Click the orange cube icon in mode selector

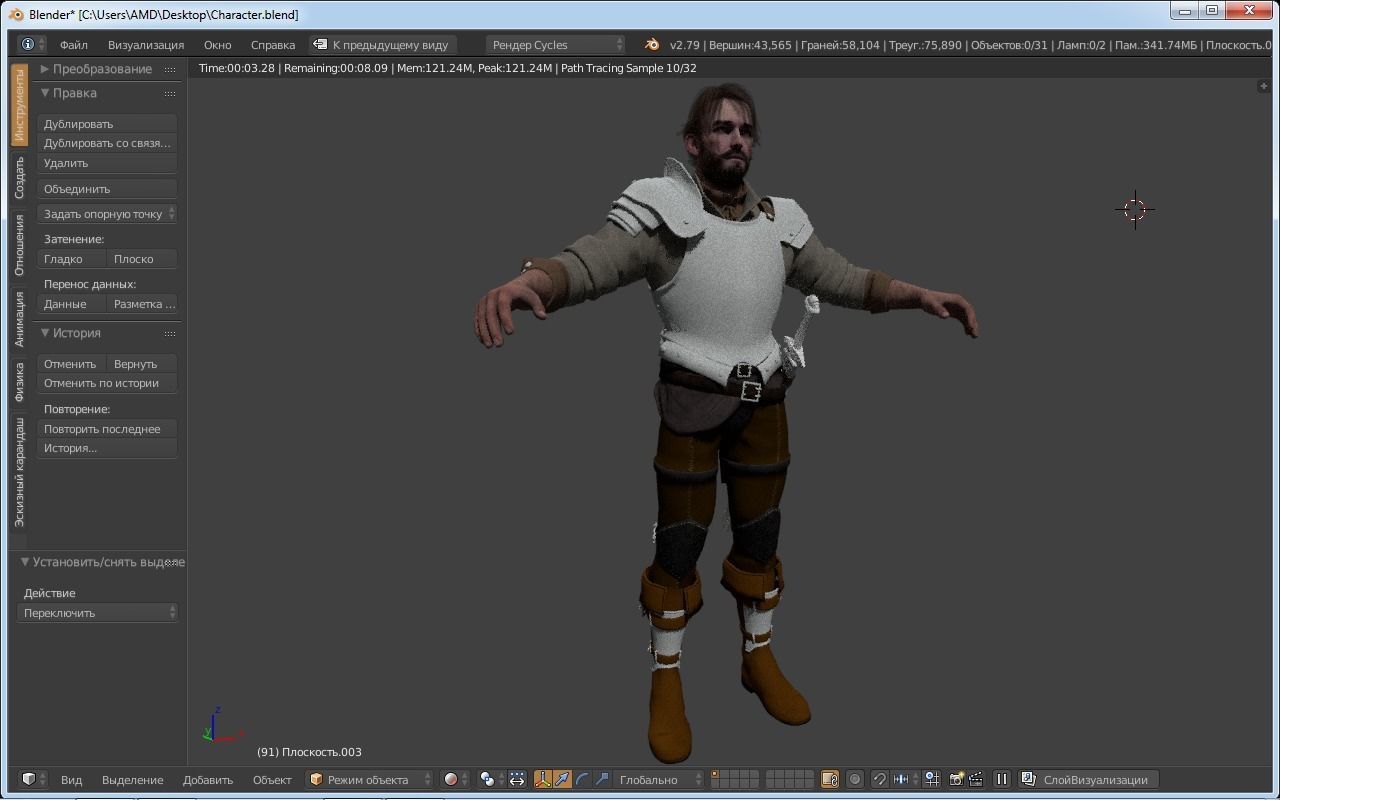pos(316,780)
